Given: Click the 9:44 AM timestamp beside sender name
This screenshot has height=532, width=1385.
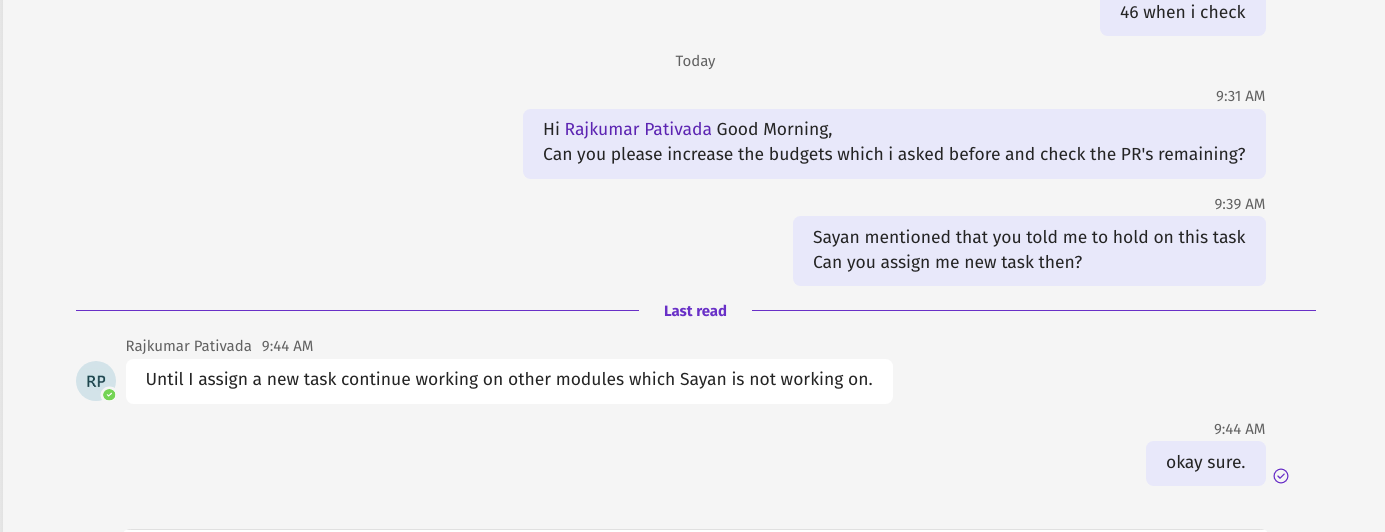Looking at the screenshot, I should click(x=287, y=346).
